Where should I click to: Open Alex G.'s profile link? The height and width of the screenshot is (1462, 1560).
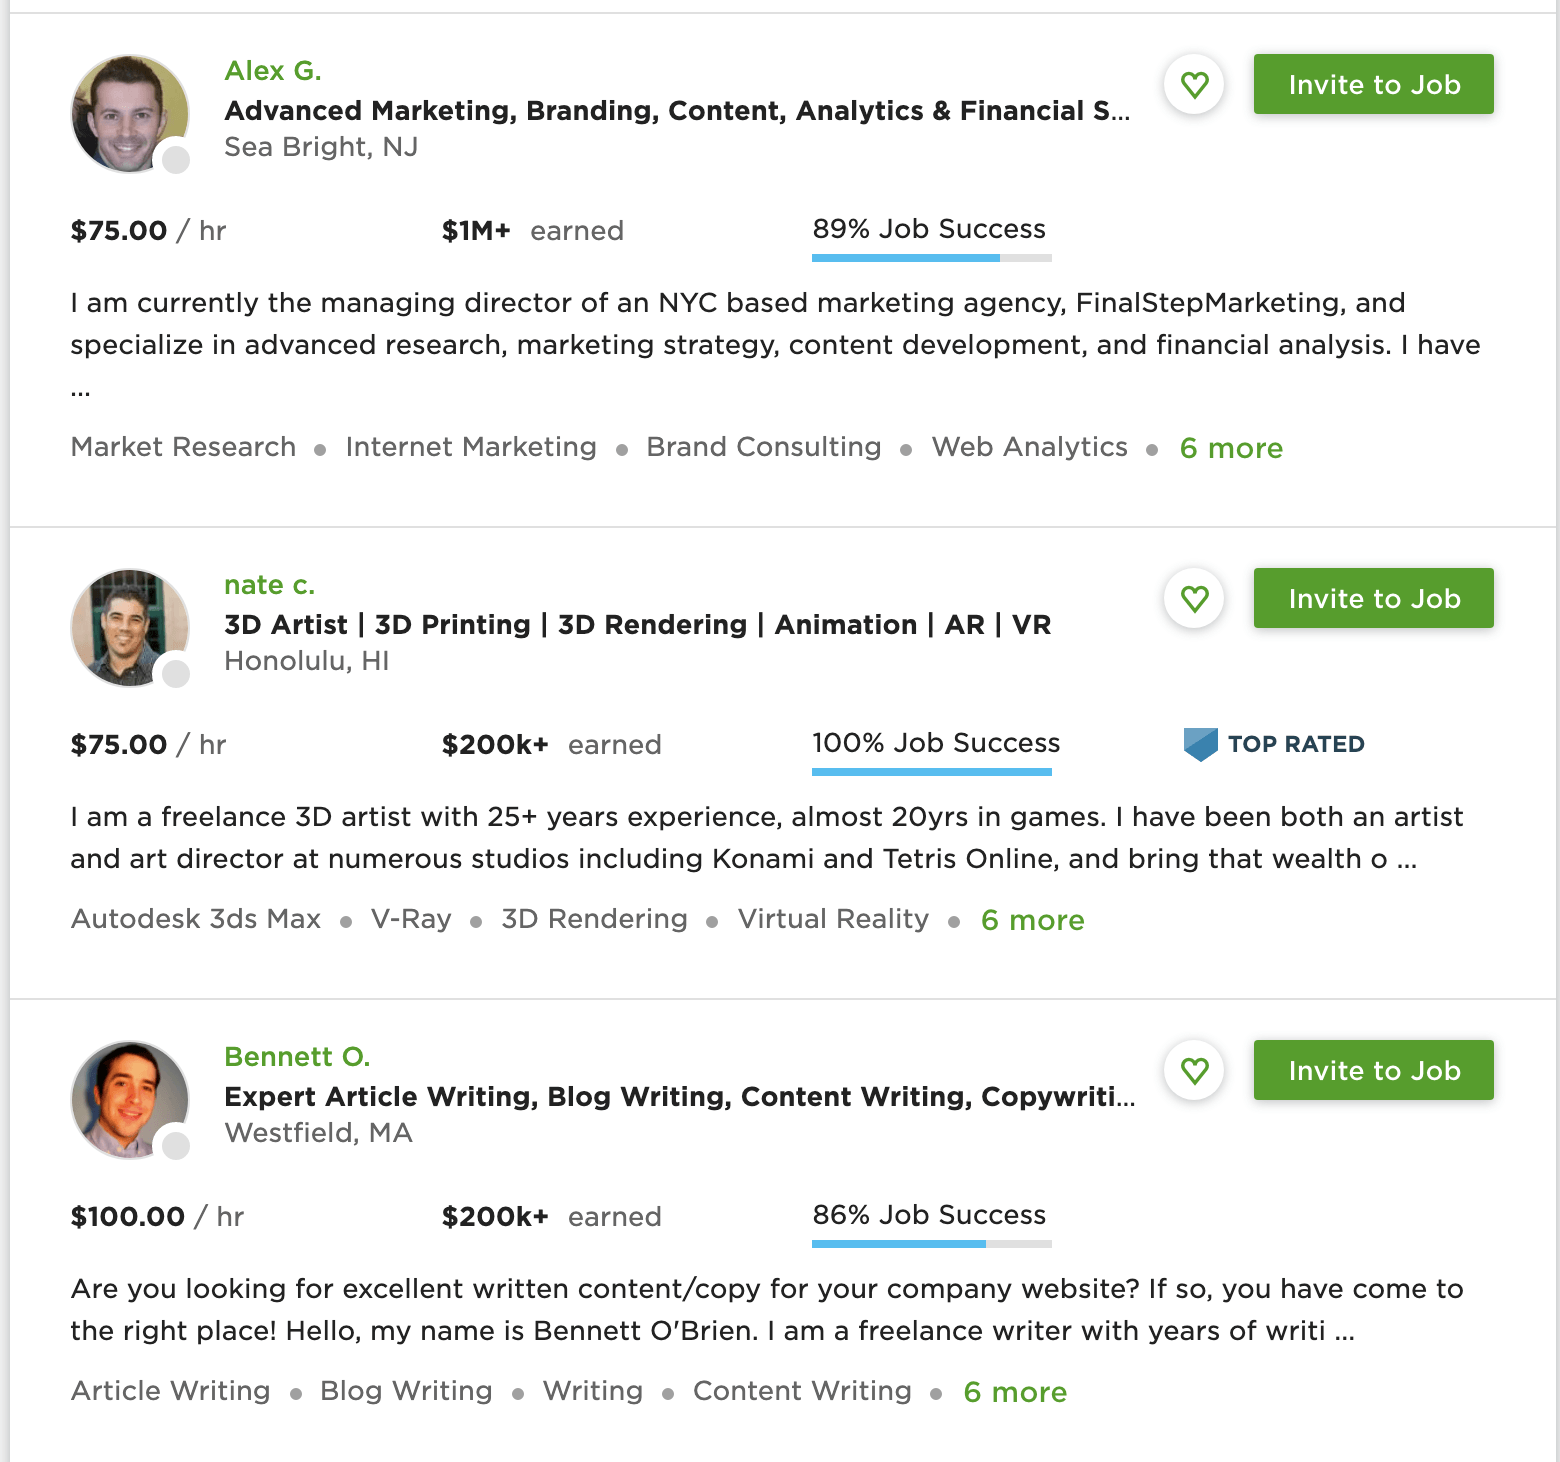(x=273, y=70)
